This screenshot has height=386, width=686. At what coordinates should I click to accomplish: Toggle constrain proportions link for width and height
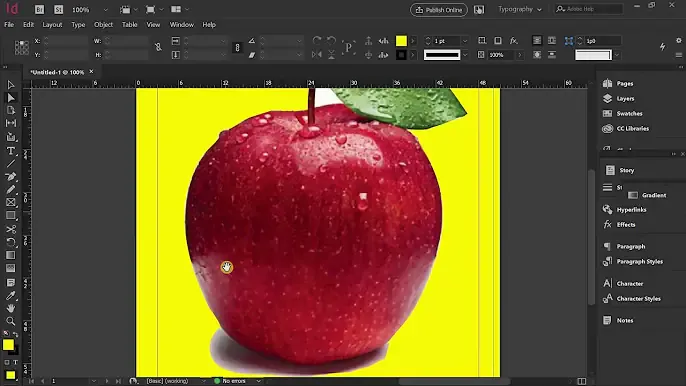pyautogui.click(x=158, y=47)
